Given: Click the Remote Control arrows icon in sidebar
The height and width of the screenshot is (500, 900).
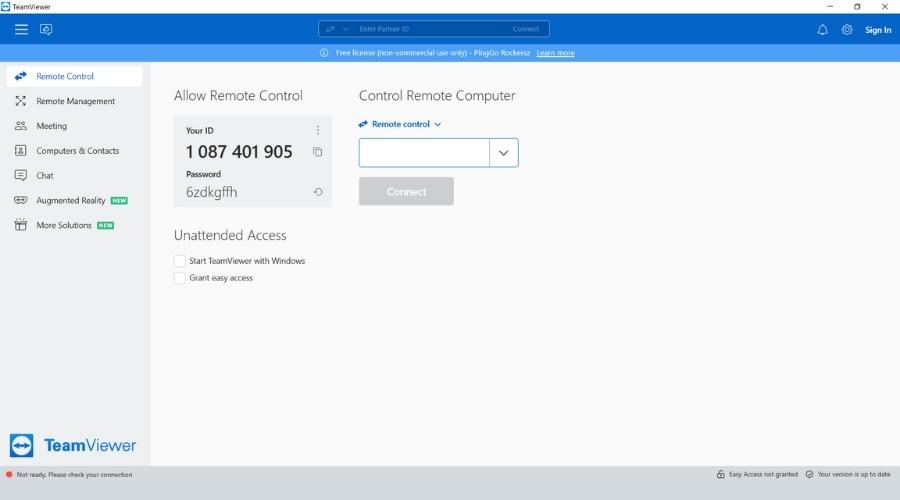Looking at the screenshot, I should pyautogui.click(x=21, y=76).
